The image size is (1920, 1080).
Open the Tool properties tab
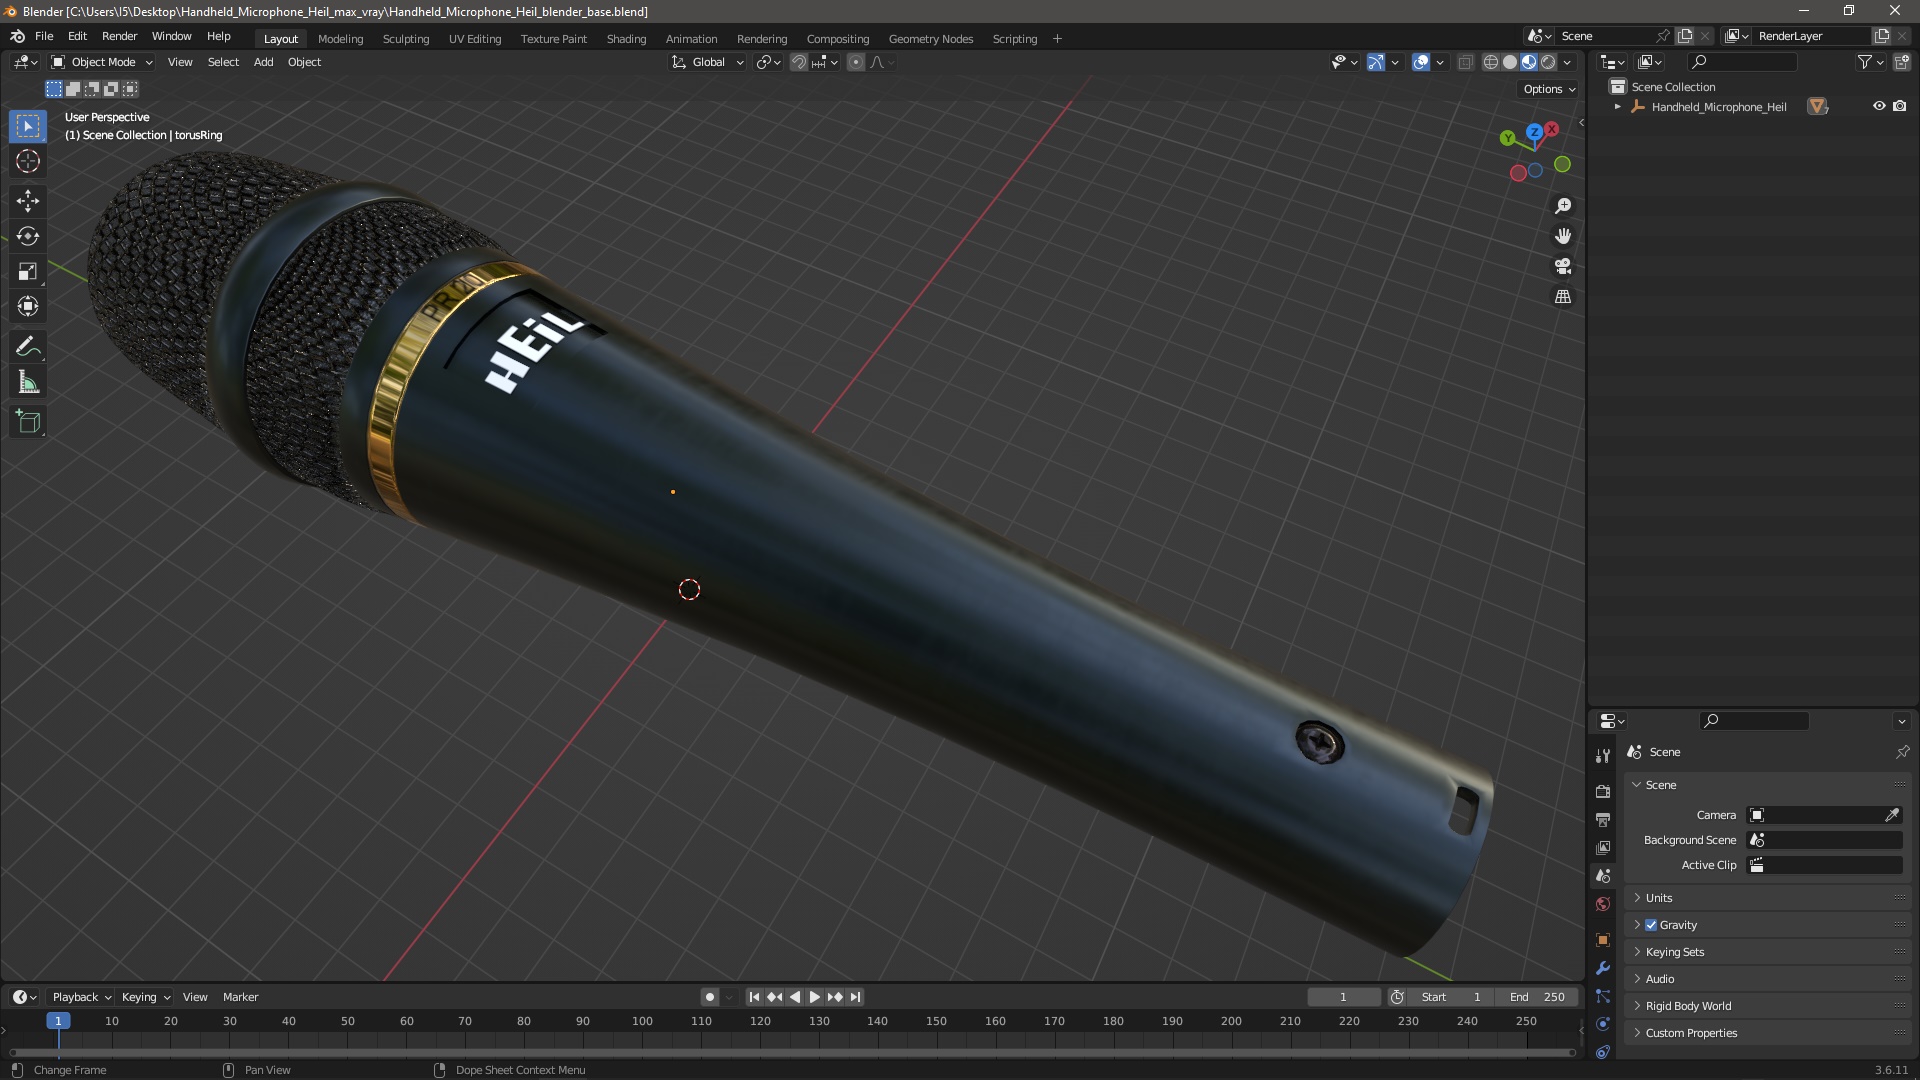tap(1603, 755)
